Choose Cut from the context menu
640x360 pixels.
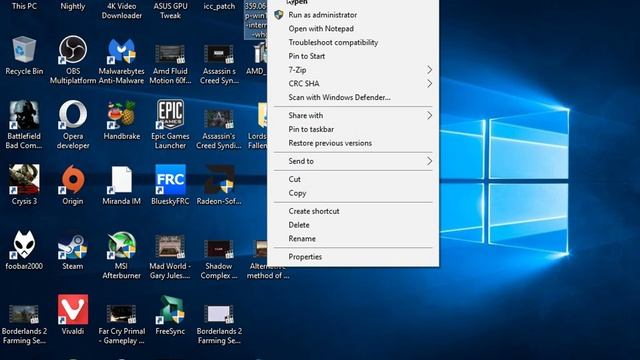pyautogui.click(x=353, y=179)
